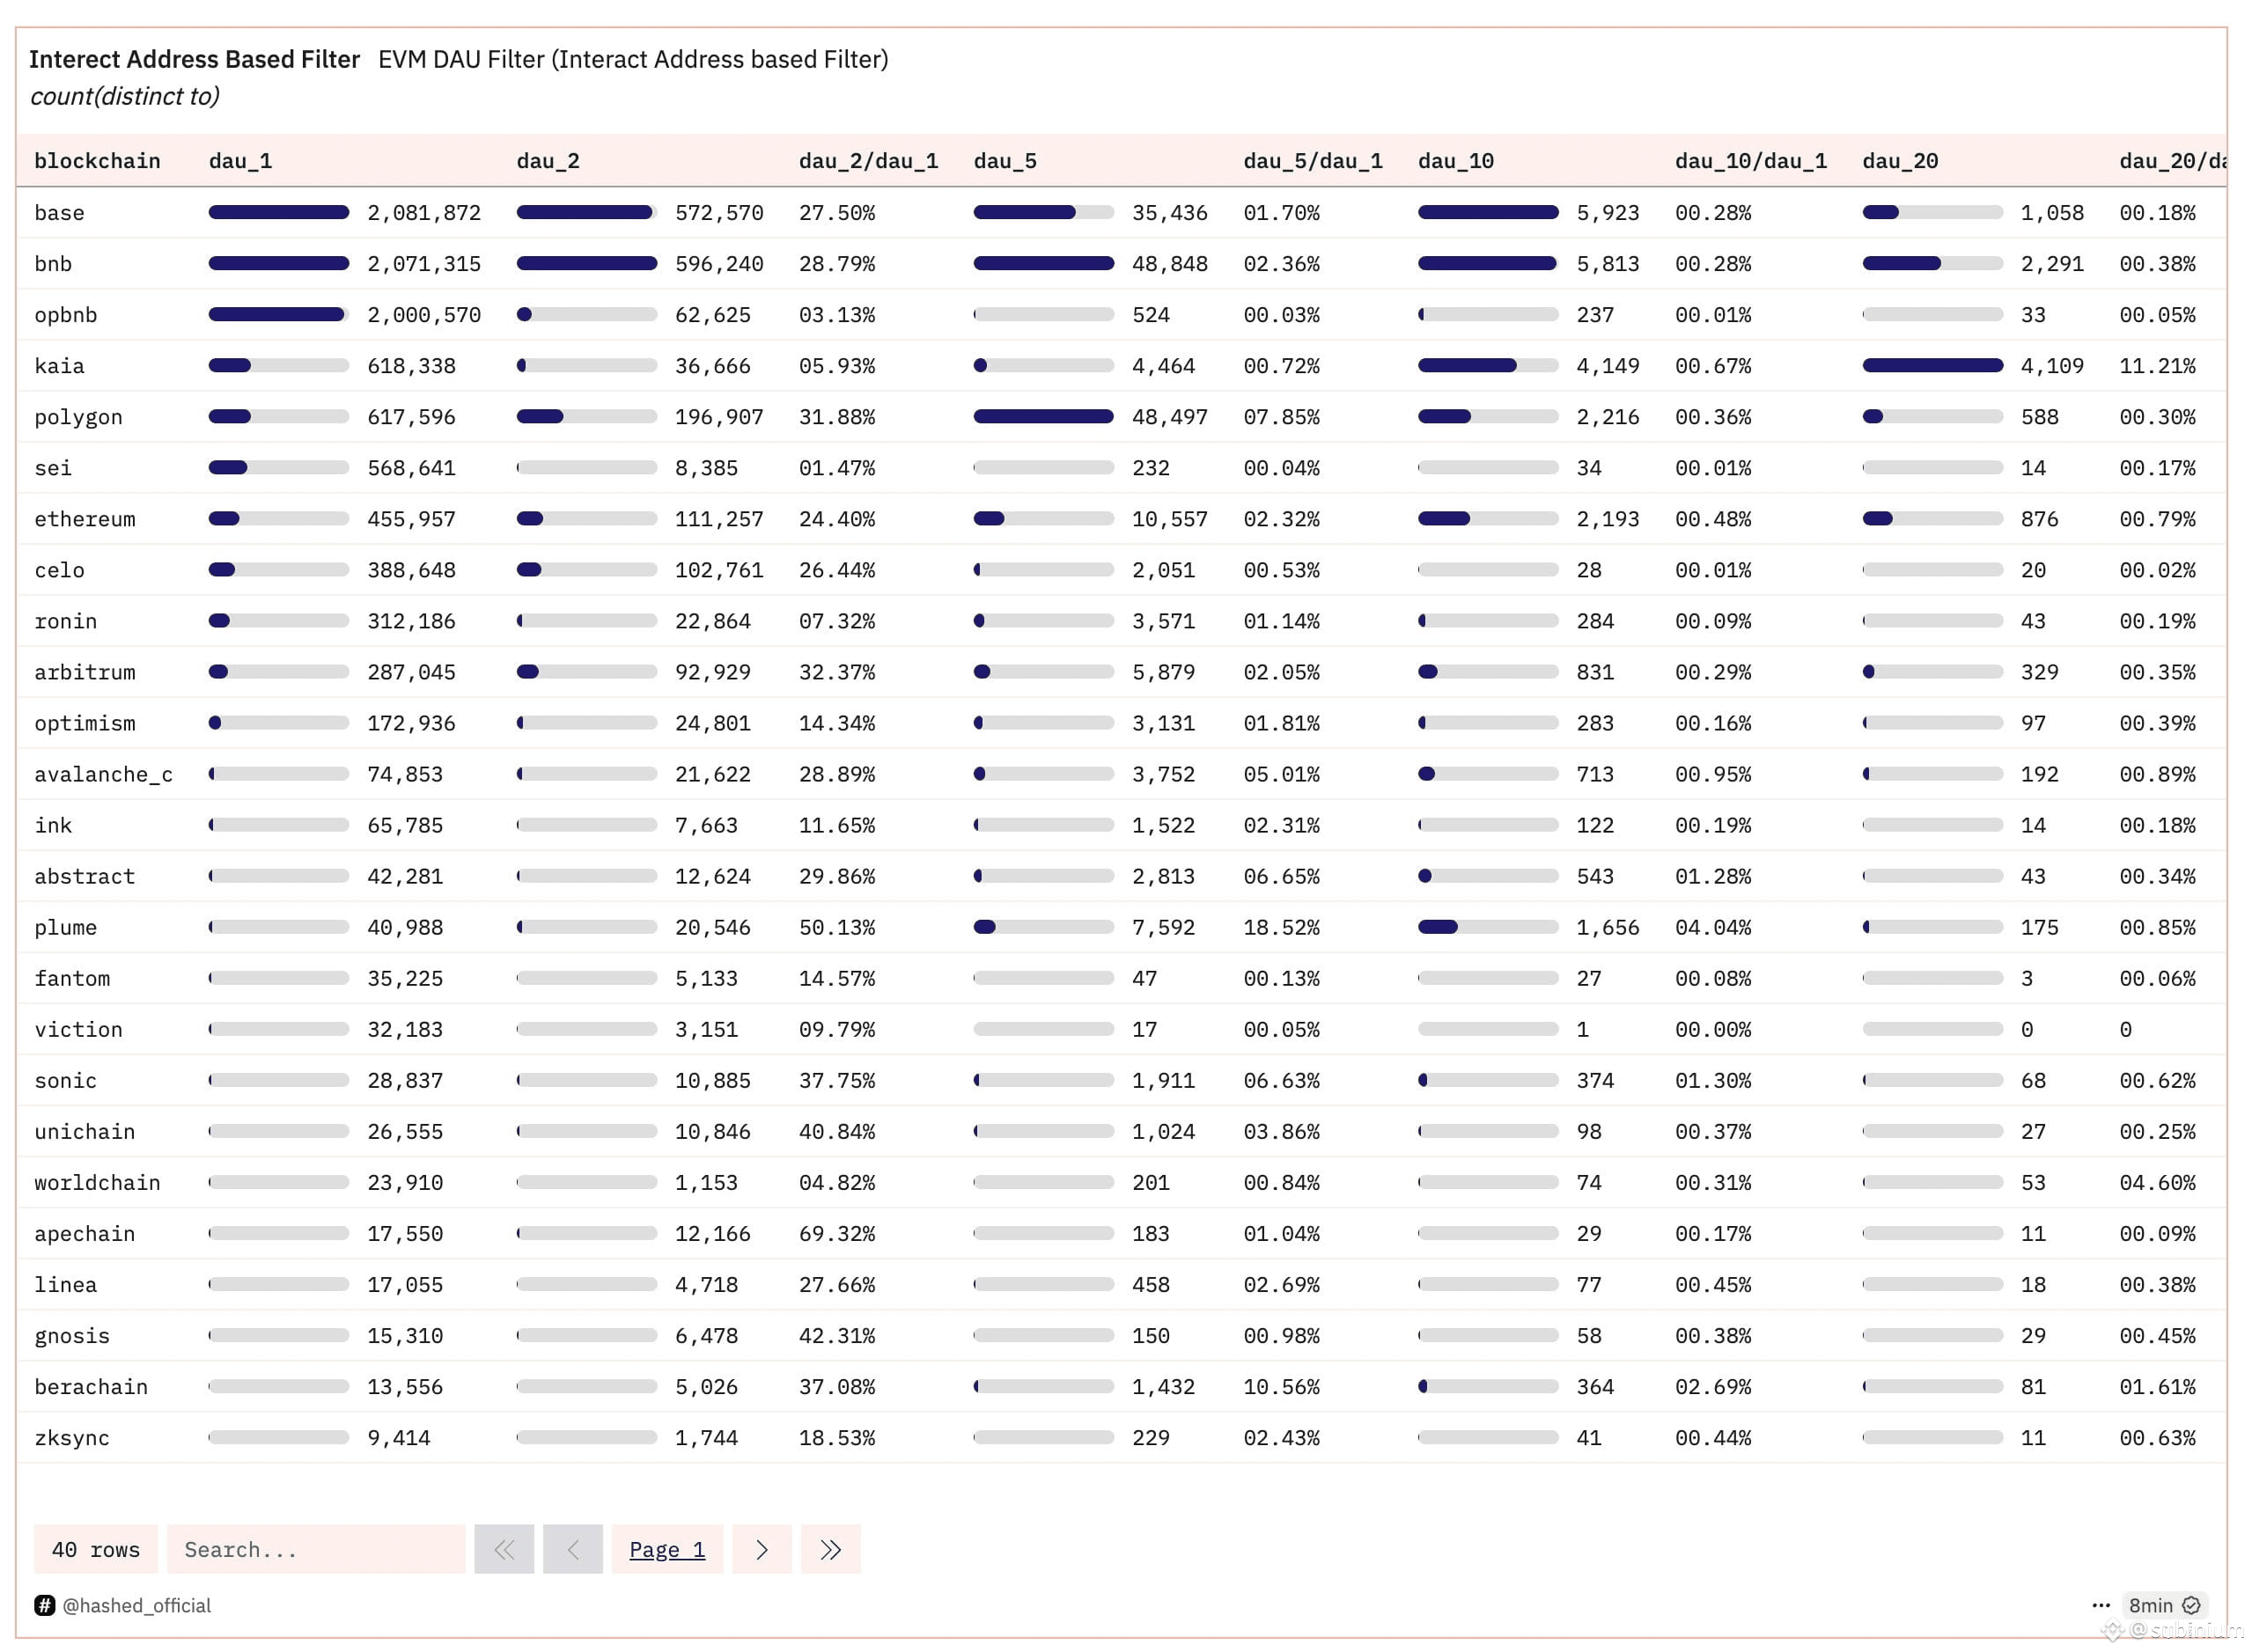Viewport: 2252px width, 1652px height.
Task: Focus the Search input field
Action: pyautogui.click(x=316, y=1549)
